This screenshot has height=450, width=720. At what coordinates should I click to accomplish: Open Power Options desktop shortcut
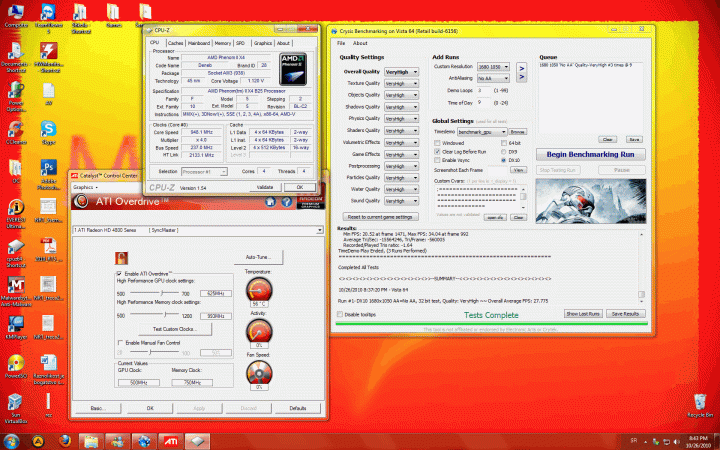pos(16,96)
